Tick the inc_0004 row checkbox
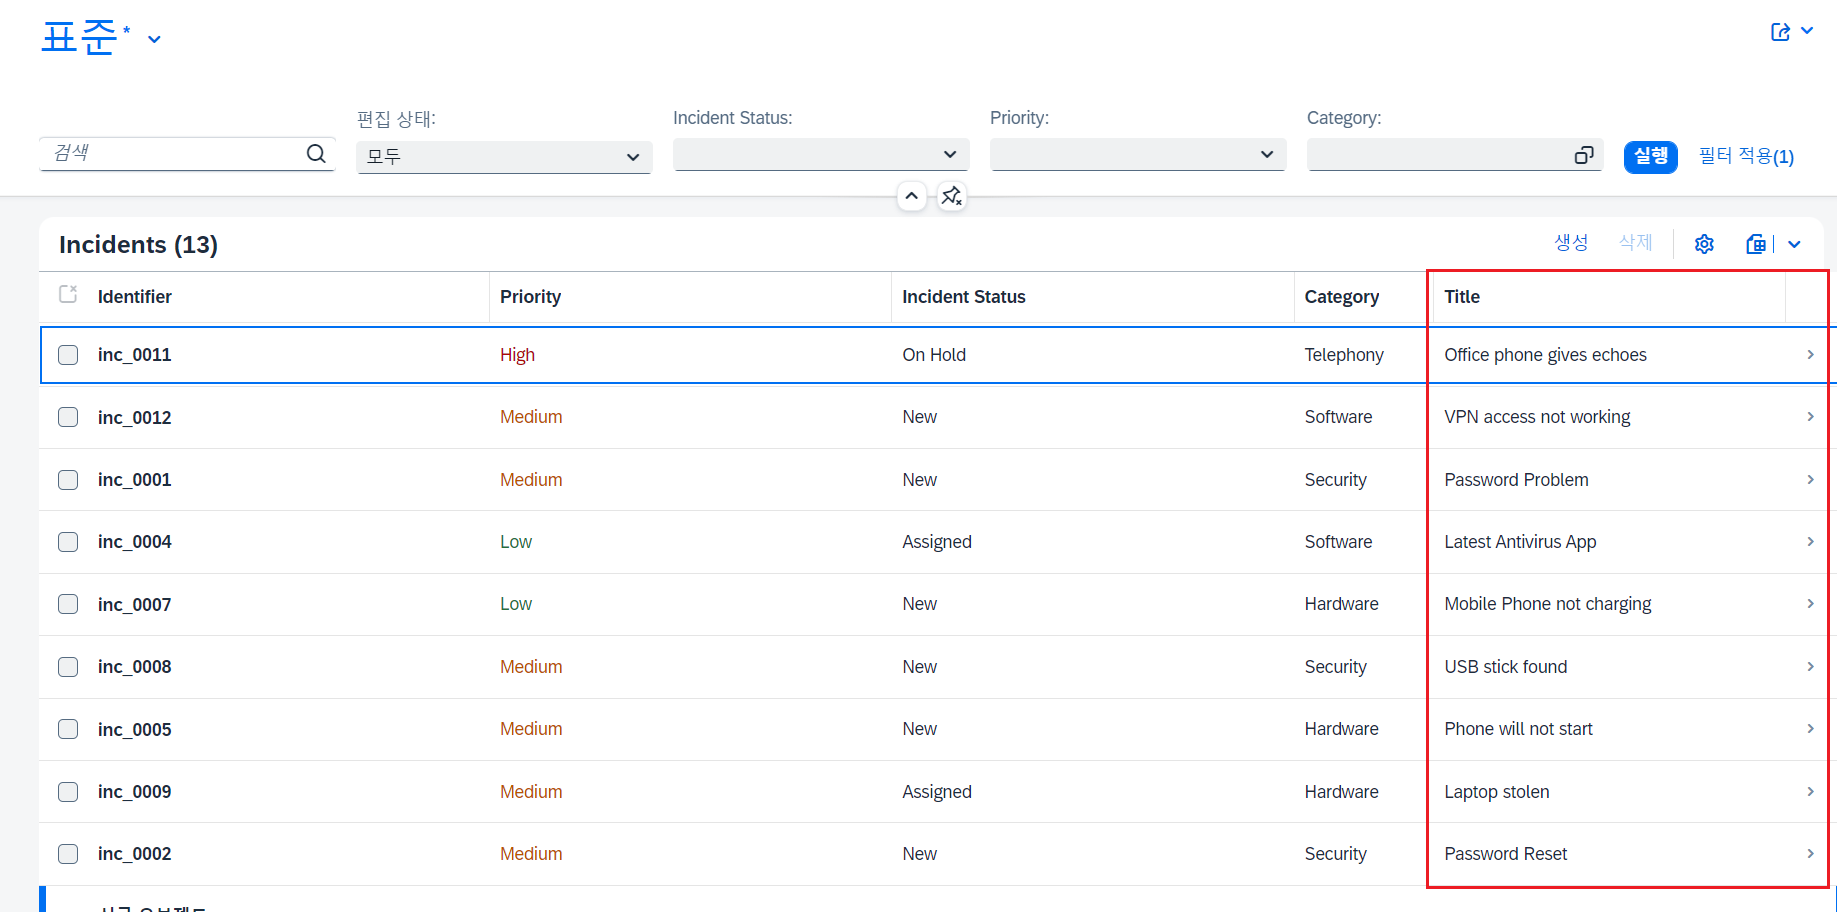This screenshot has height=912, width=1837. (68, 542)
